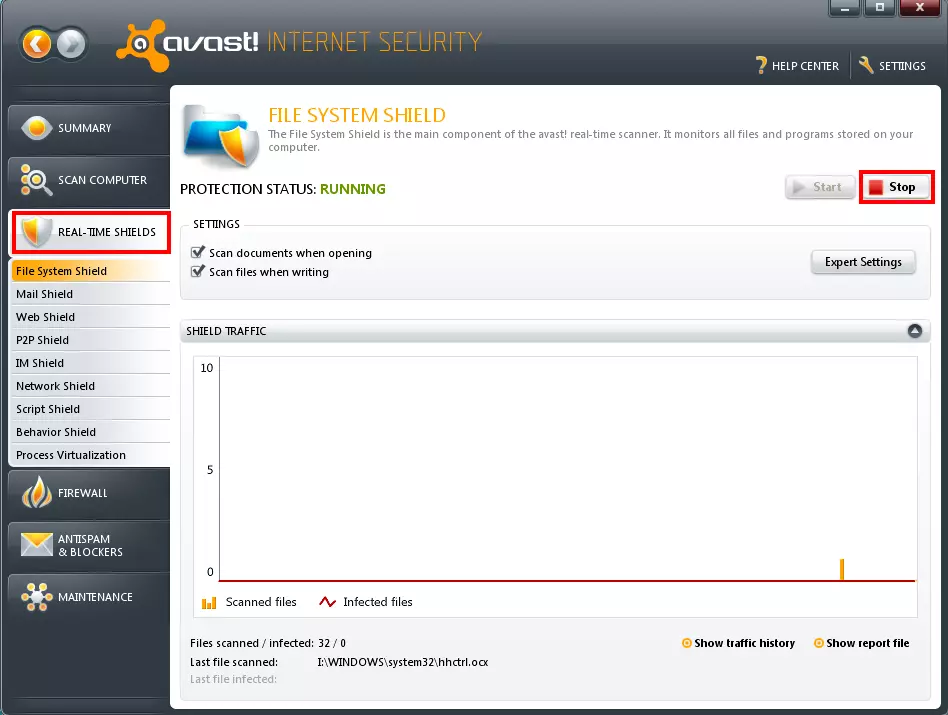Image resolution: width=948 pixels, height=715 pixels.
Task: Show traffic history link
Action: 744,643
